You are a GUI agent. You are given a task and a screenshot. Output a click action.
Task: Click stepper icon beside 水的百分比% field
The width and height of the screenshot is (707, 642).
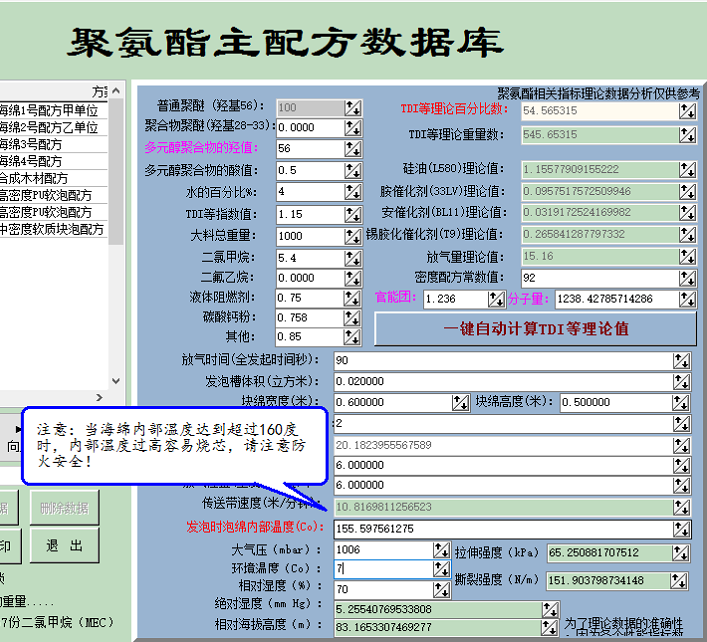coord(353,192)
